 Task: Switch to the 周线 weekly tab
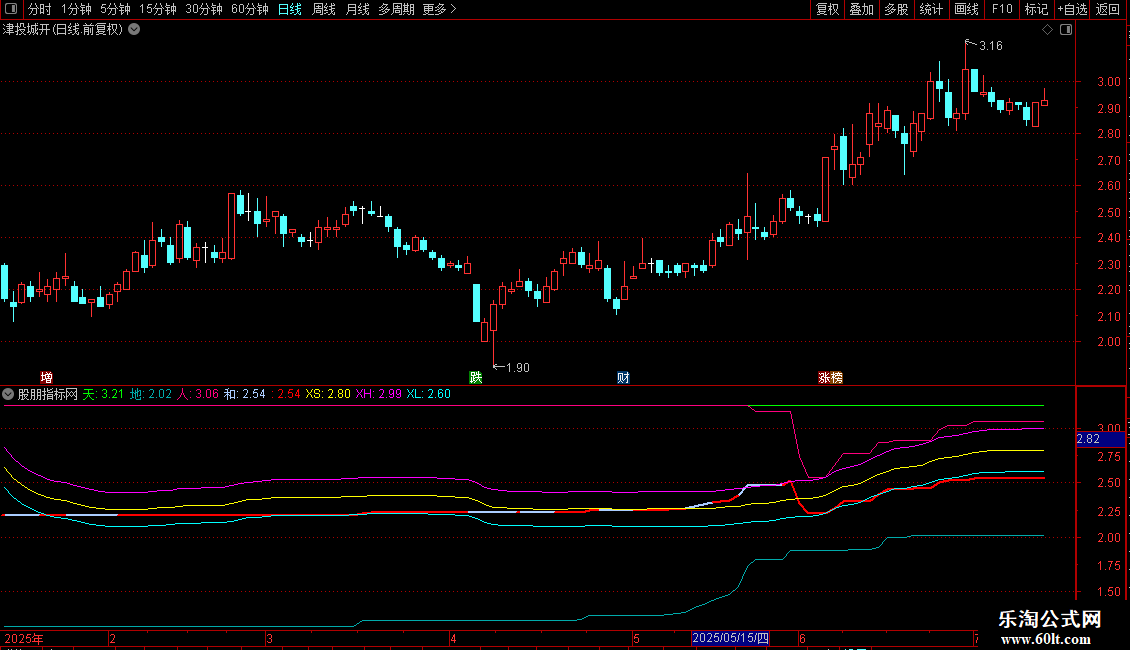click(x=324, y=9)
